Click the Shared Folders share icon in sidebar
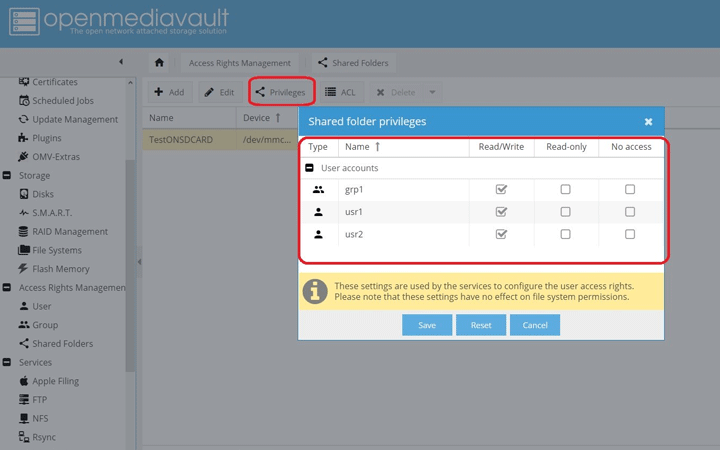This screenshot has height=450, width=720. (x=24, y=343)
